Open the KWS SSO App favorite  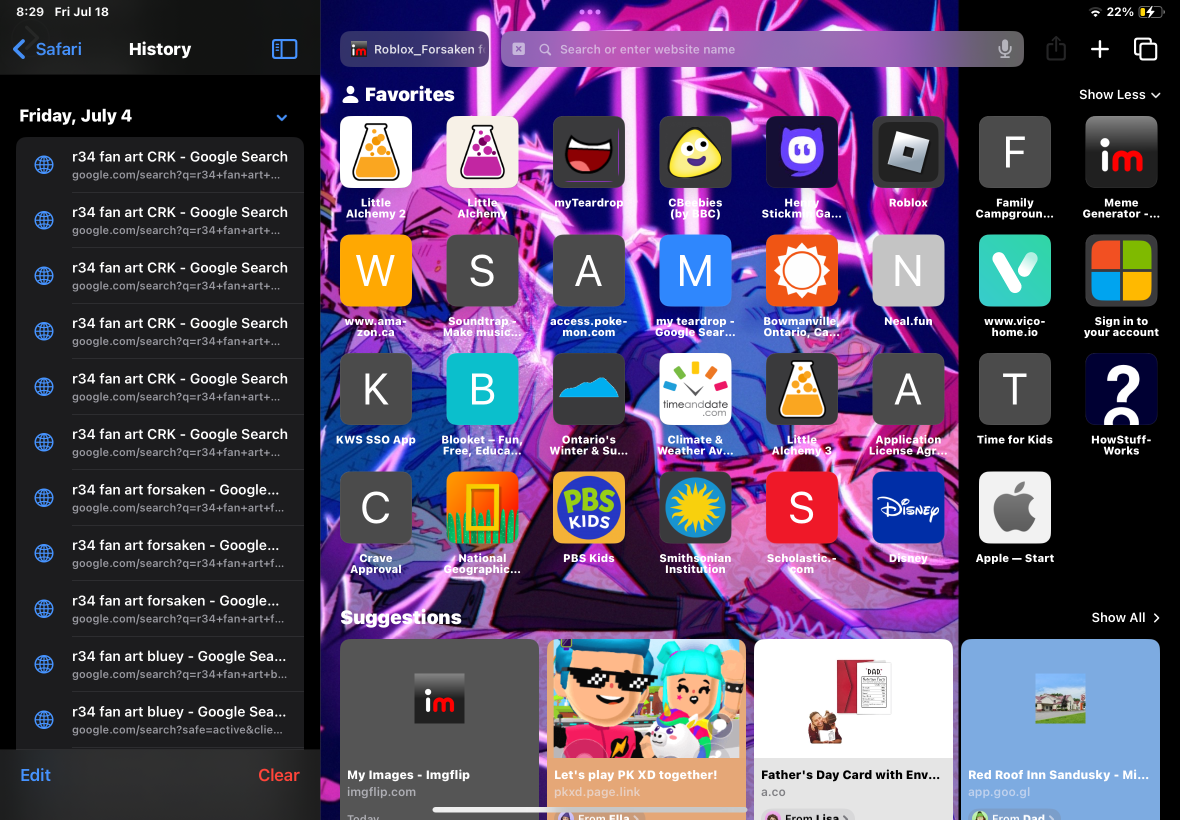point(376,389)
